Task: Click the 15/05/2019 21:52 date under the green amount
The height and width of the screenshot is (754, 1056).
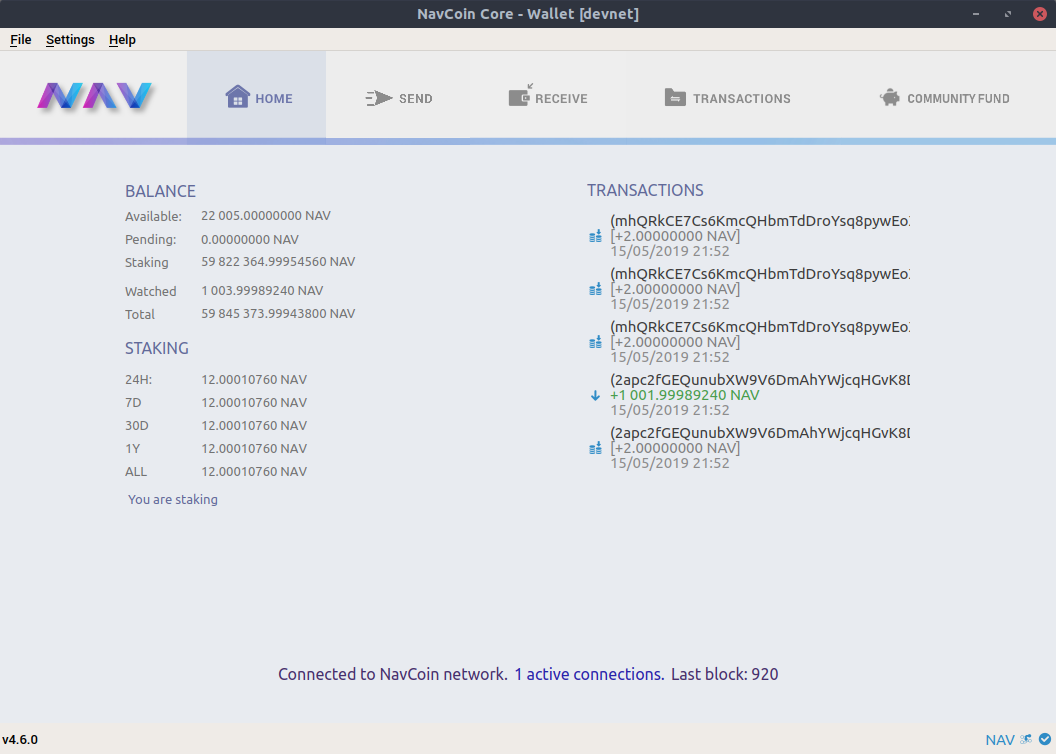Action: click(669, 410)
